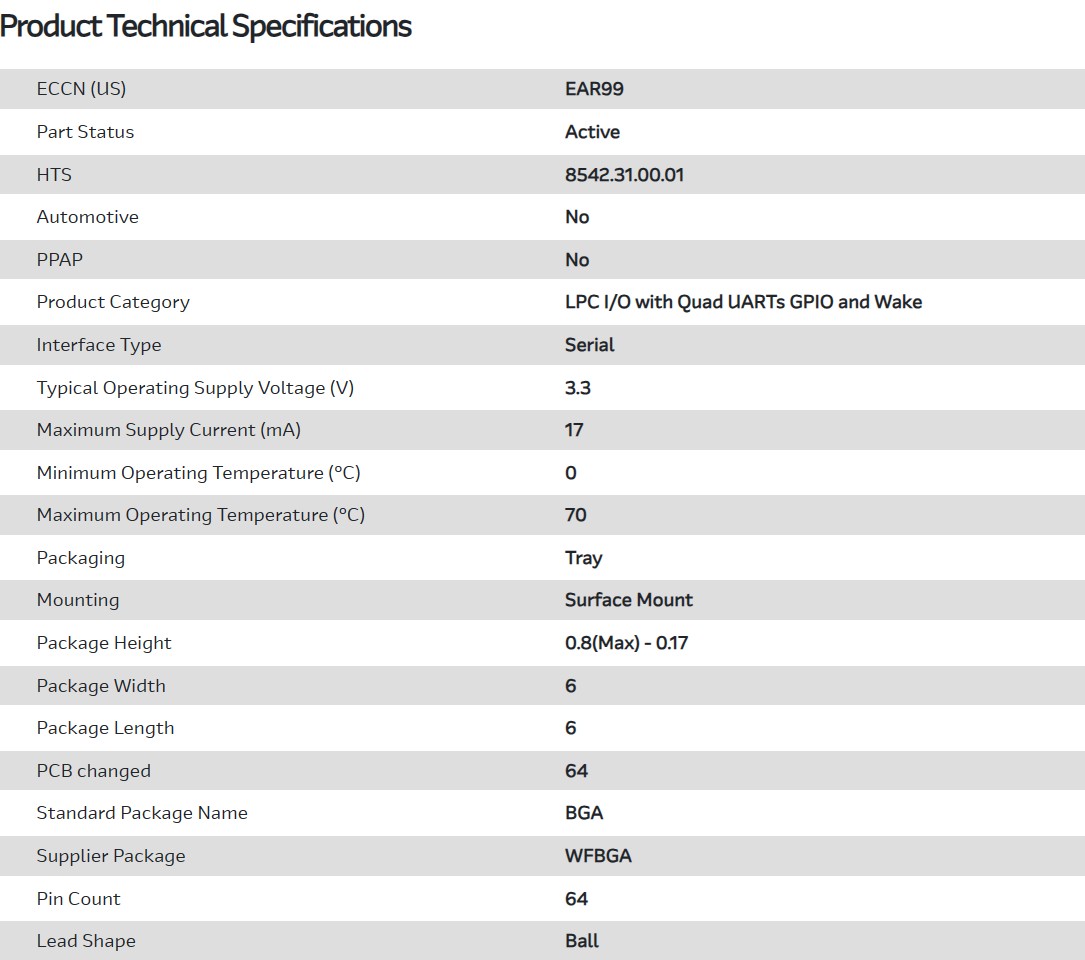Click the 3.3 operating voltage value
The width and height of the screenshot is (1085, 960).
578,388
